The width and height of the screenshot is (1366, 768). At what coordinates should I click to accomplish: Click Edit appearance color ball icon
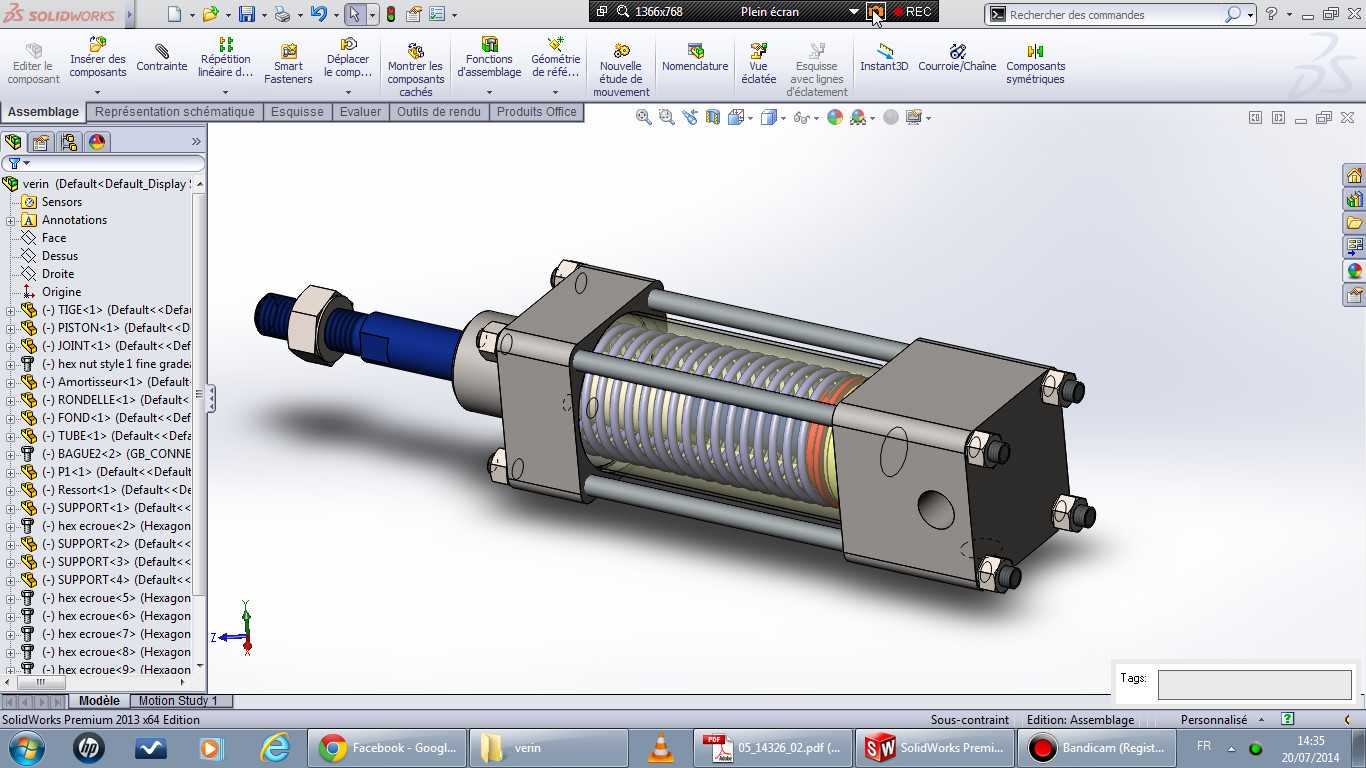click(835, 117)
